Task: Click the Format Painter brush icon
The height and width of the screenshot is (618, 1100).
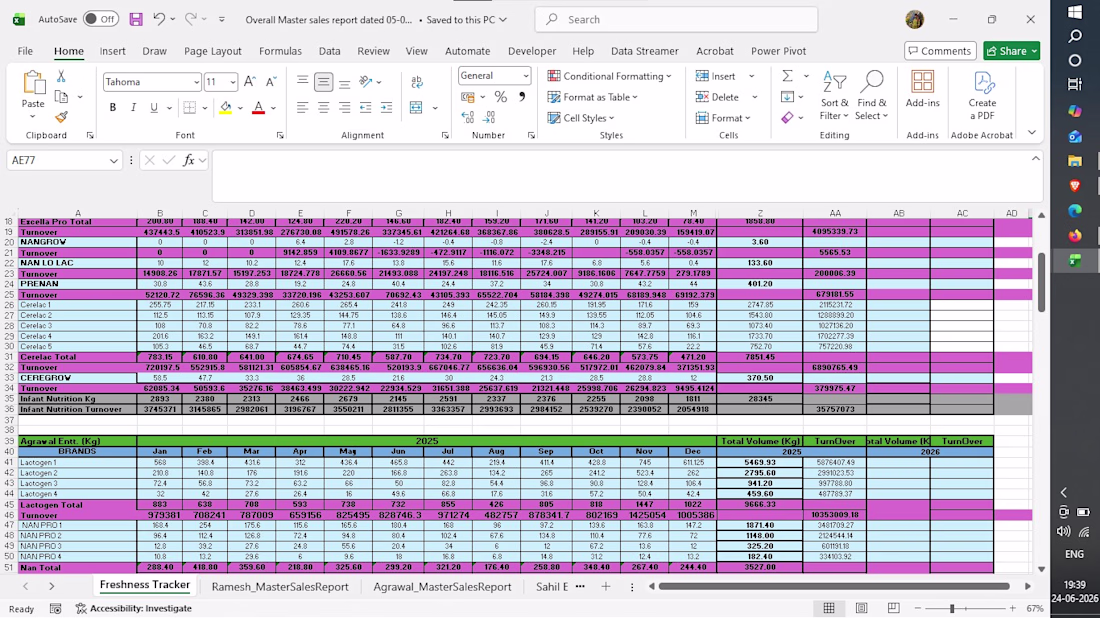Action: click(x=61, y=117)
